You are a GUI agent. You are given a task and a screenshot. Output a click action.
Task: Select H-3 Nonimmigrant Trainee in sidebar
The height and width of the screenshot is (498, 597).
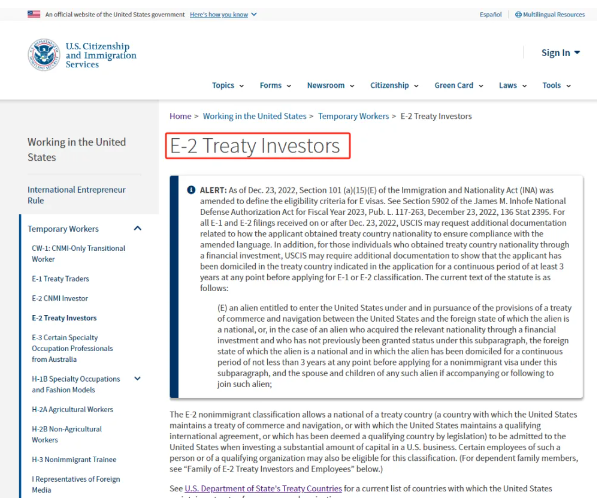coord(74,460)
